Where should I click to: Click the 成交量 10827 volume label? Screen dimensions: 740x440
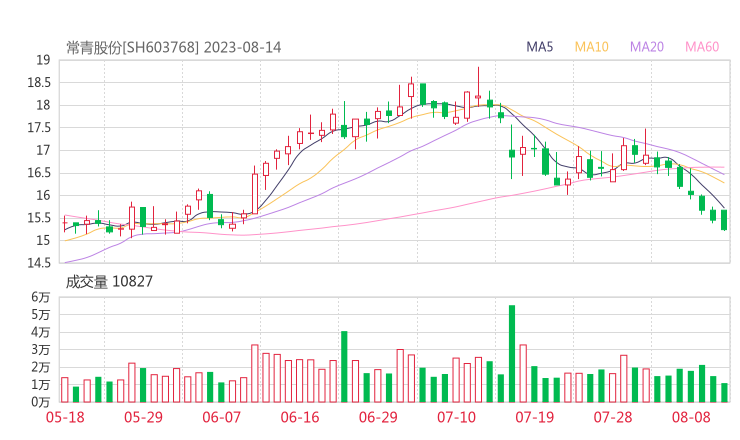[109, 281]
